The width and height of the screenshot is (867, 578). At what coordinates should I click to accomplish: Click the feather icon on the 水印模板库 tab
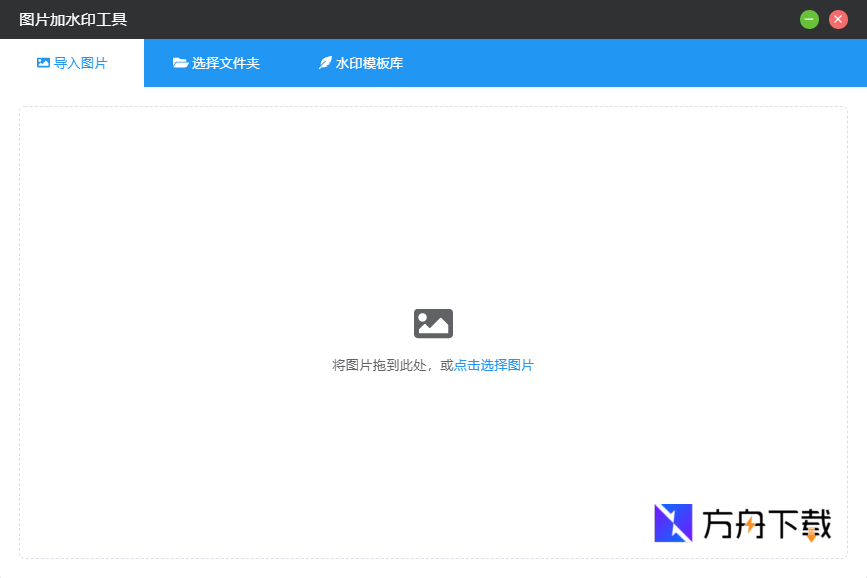click(323, 62)
